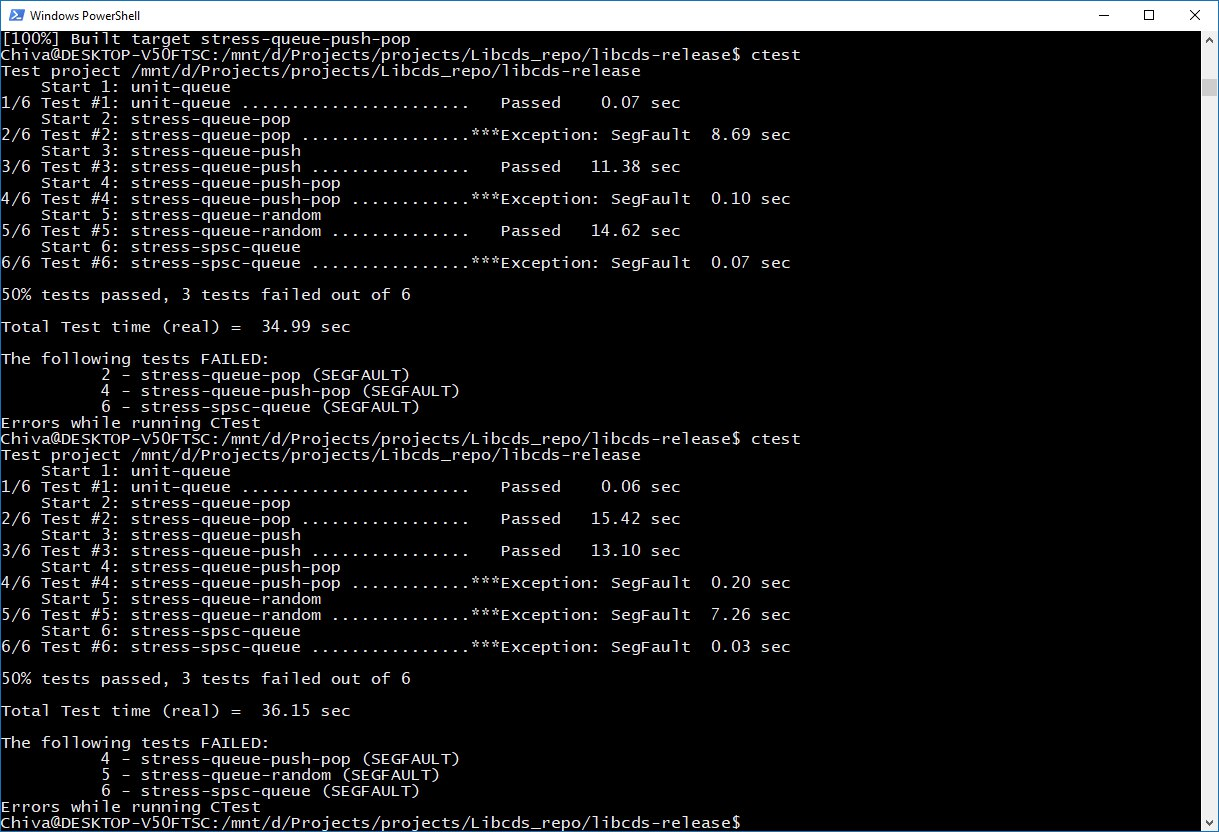Click the scrollbar up arrow
1219x832 pixels.
pos(1209,40)
